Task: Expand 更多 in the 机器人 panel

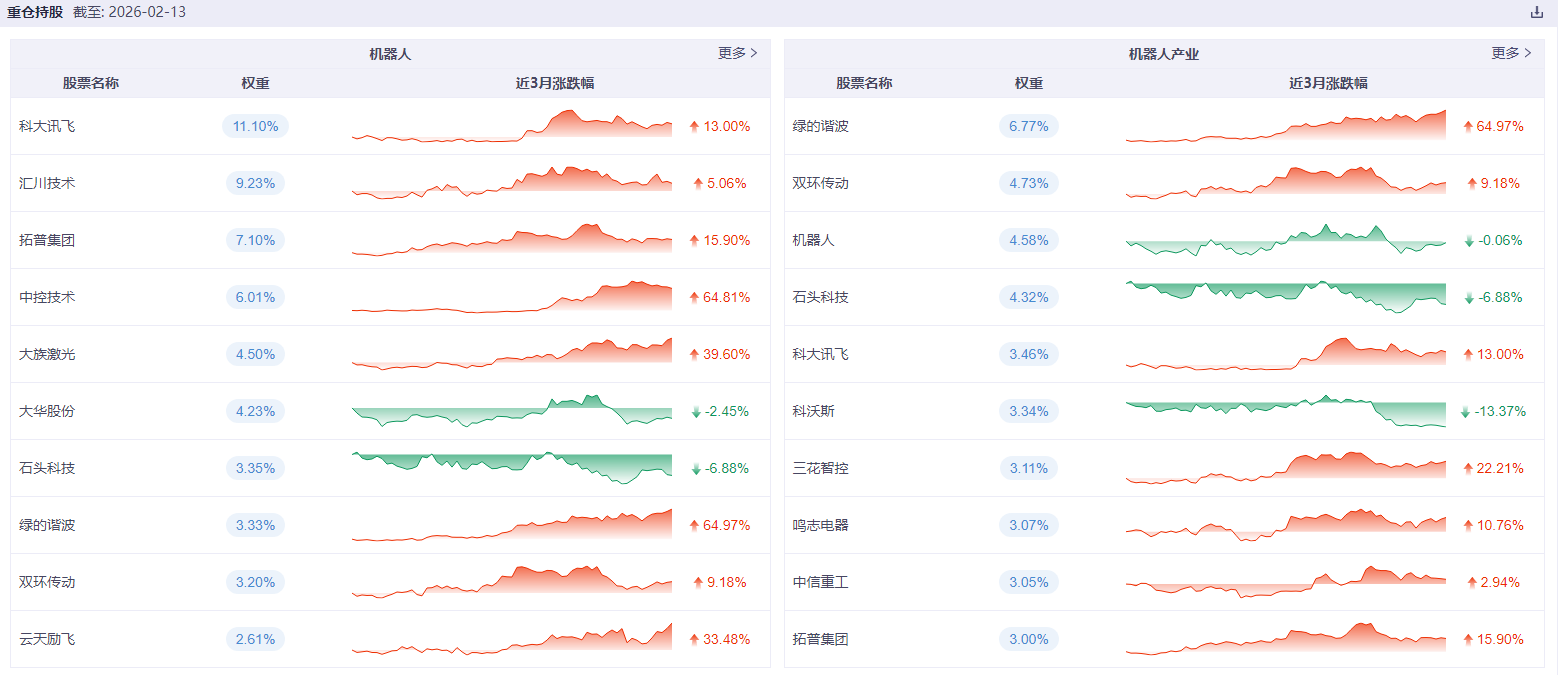Action: tap(737, 53)
